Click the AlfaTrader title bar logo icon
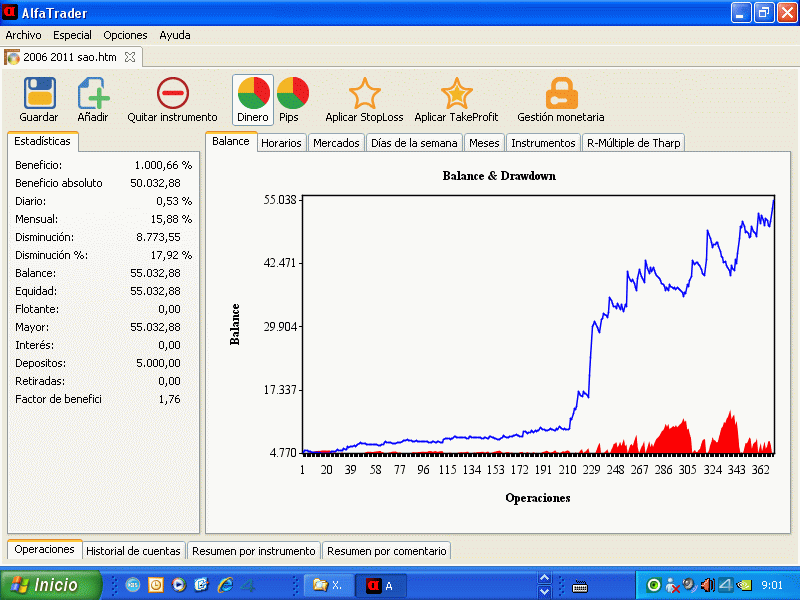The image size is (800, 600). click(9, 11)
